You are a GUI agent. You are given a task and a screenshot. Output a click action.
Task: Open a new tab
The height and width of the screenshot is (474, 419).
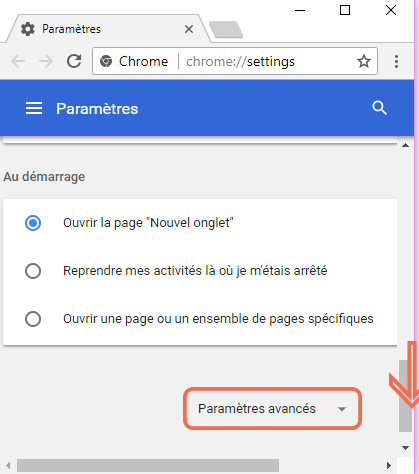[x=226, y=29]
